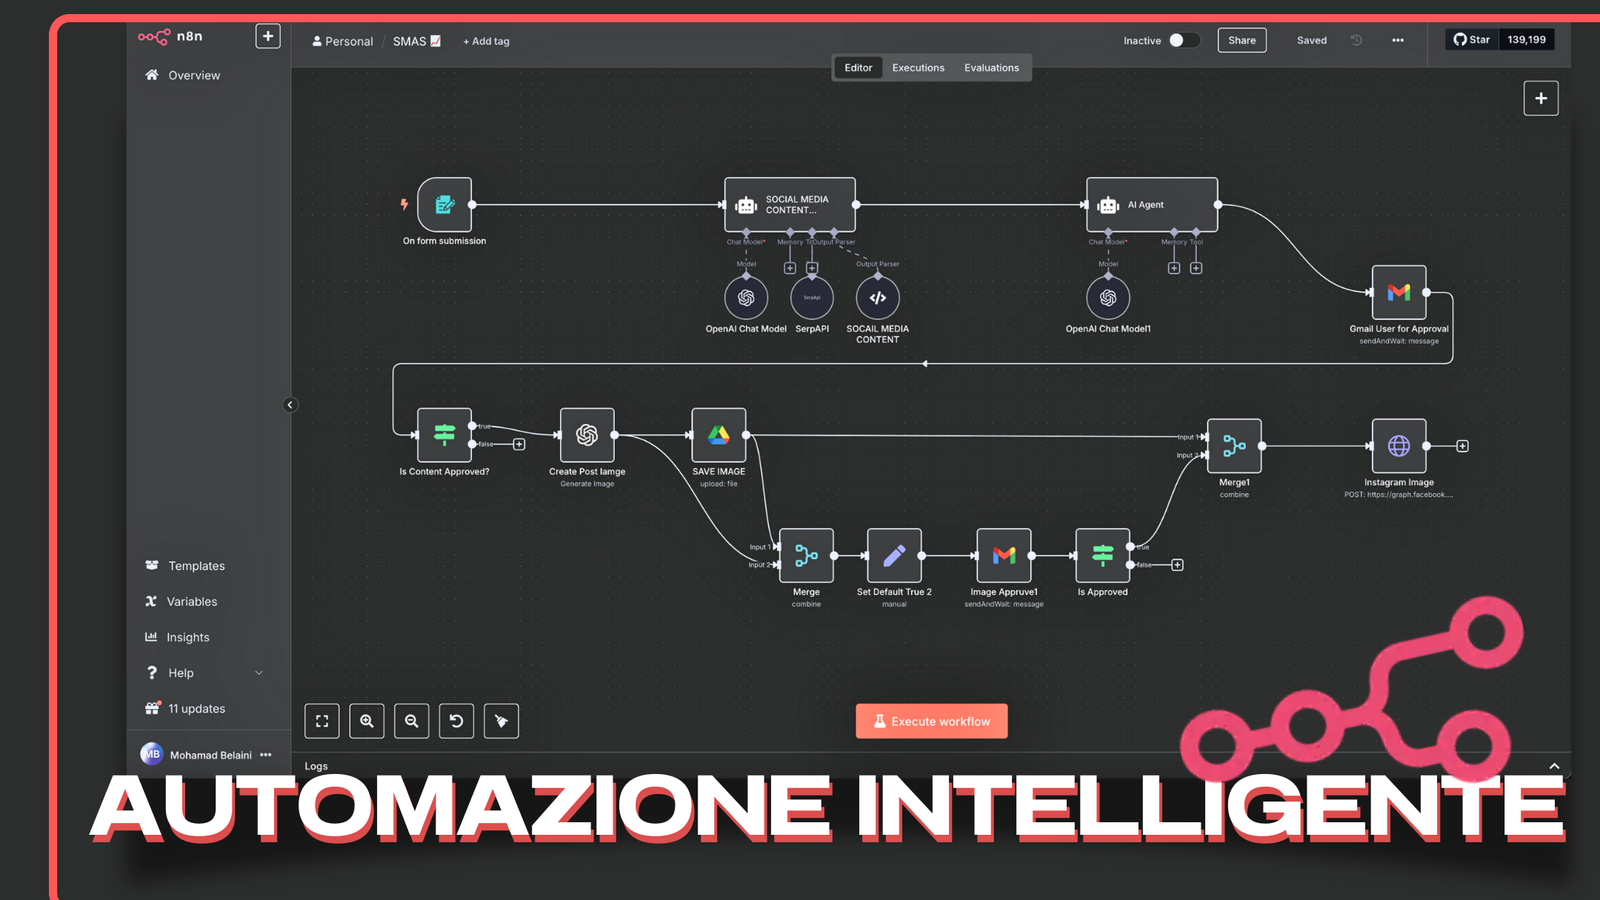Click the Create Post Image OpenAI node
Viewport: 1600px width, 900px height.
(587, 435)
